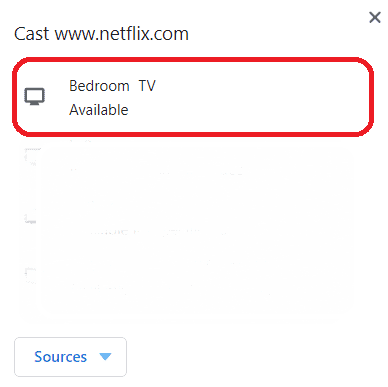Click the TV monitor icon beside Bedroom TV
Viewport: 388px width, 387px height.
(x=34, y=97)
